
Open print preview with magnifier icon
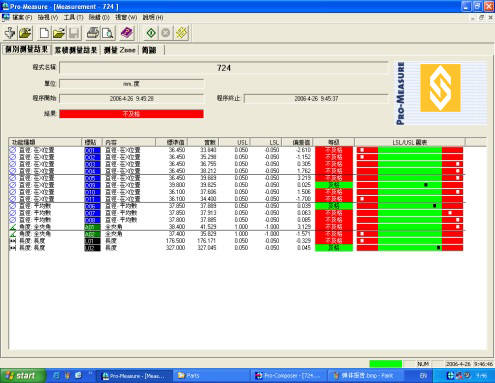pos(108,33)
